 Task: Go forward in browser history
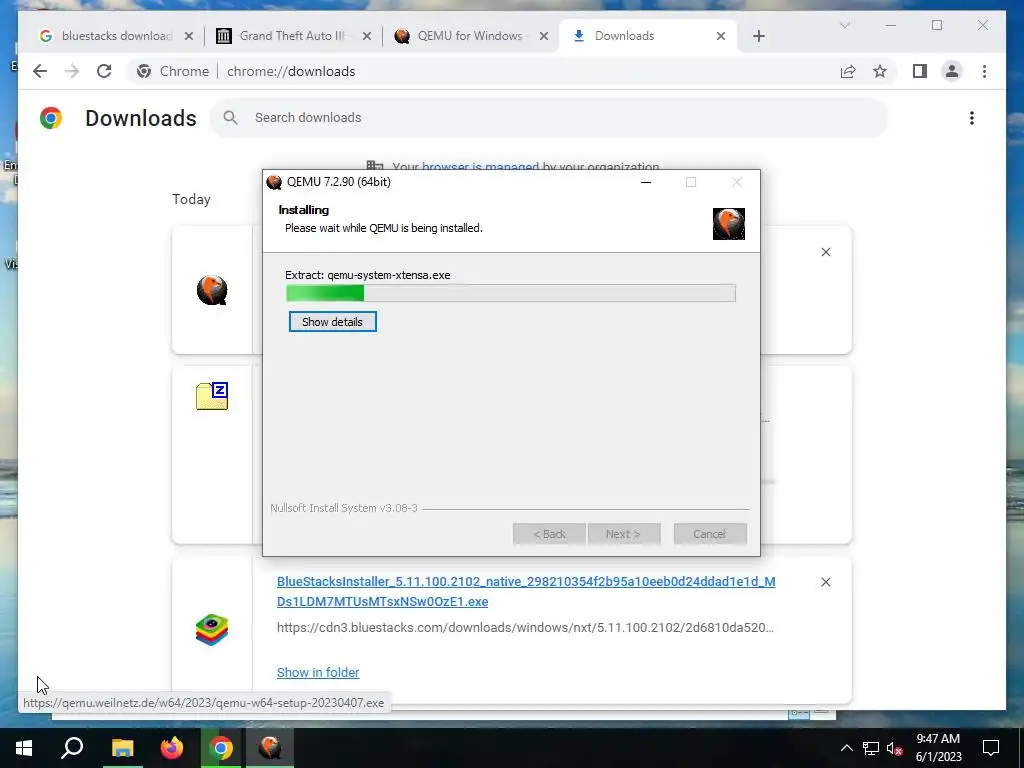(x=72, y=71)
